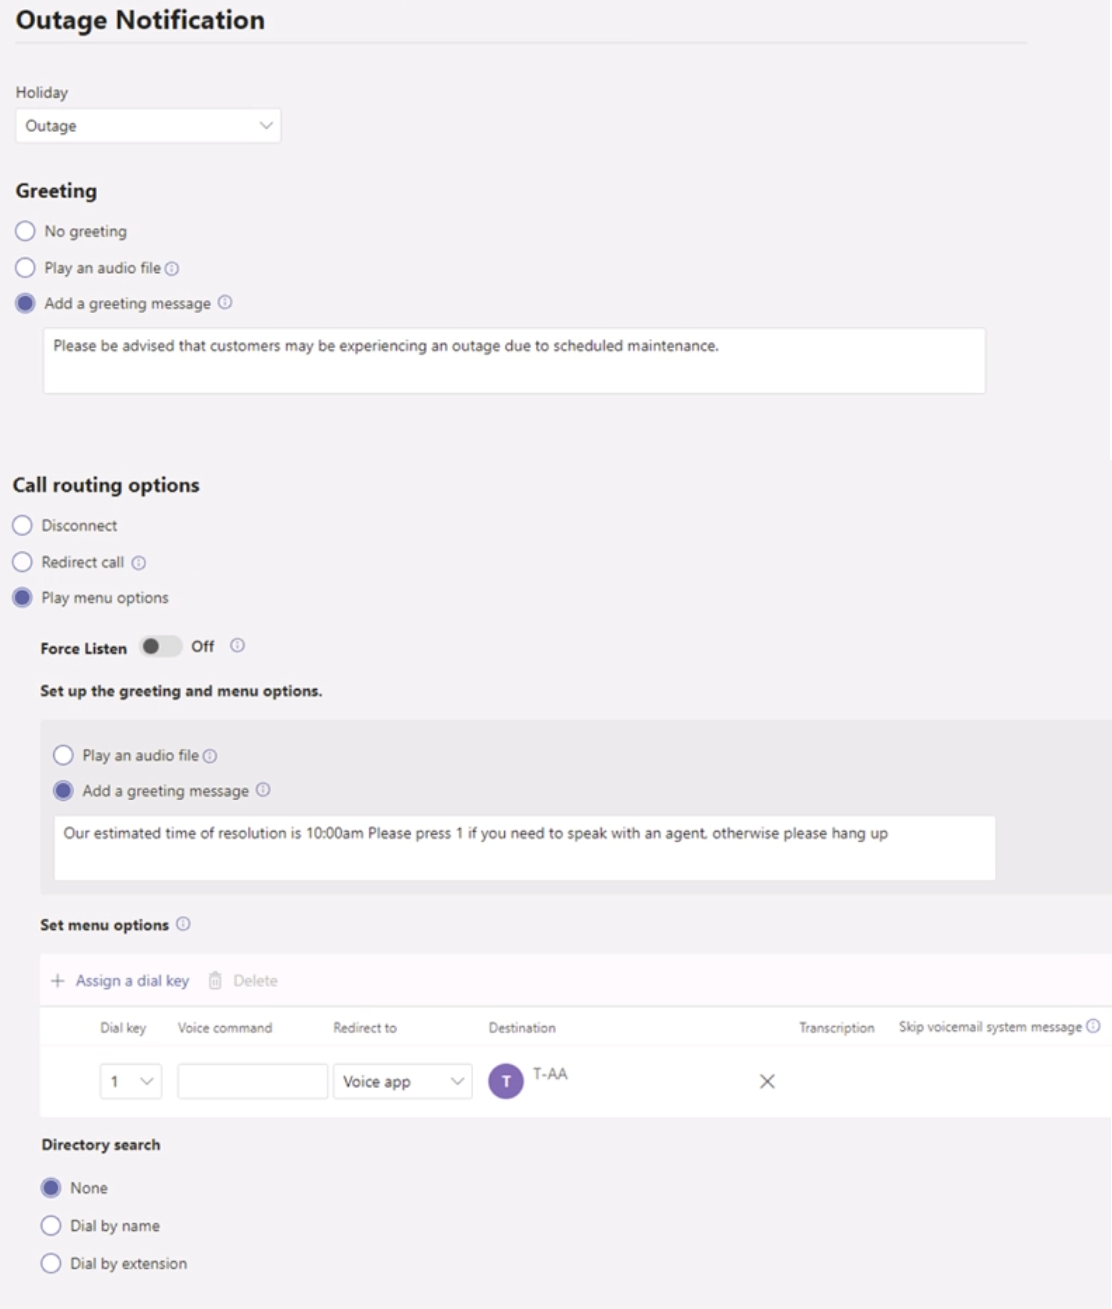Click info icon beside Play an audio file greeting
The width and height of the screenshot is (1112, 1309).
[x=172, y=268]
